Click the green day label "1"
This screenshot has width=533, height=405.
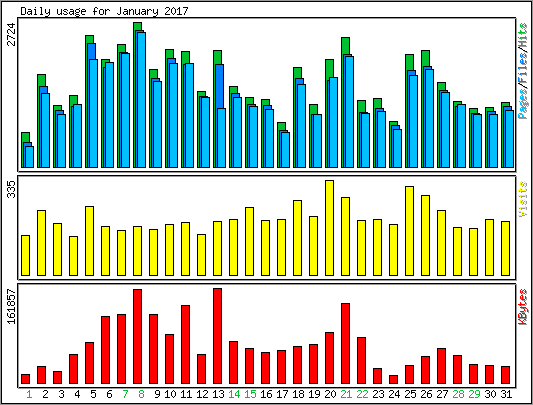tap(29, 394)
